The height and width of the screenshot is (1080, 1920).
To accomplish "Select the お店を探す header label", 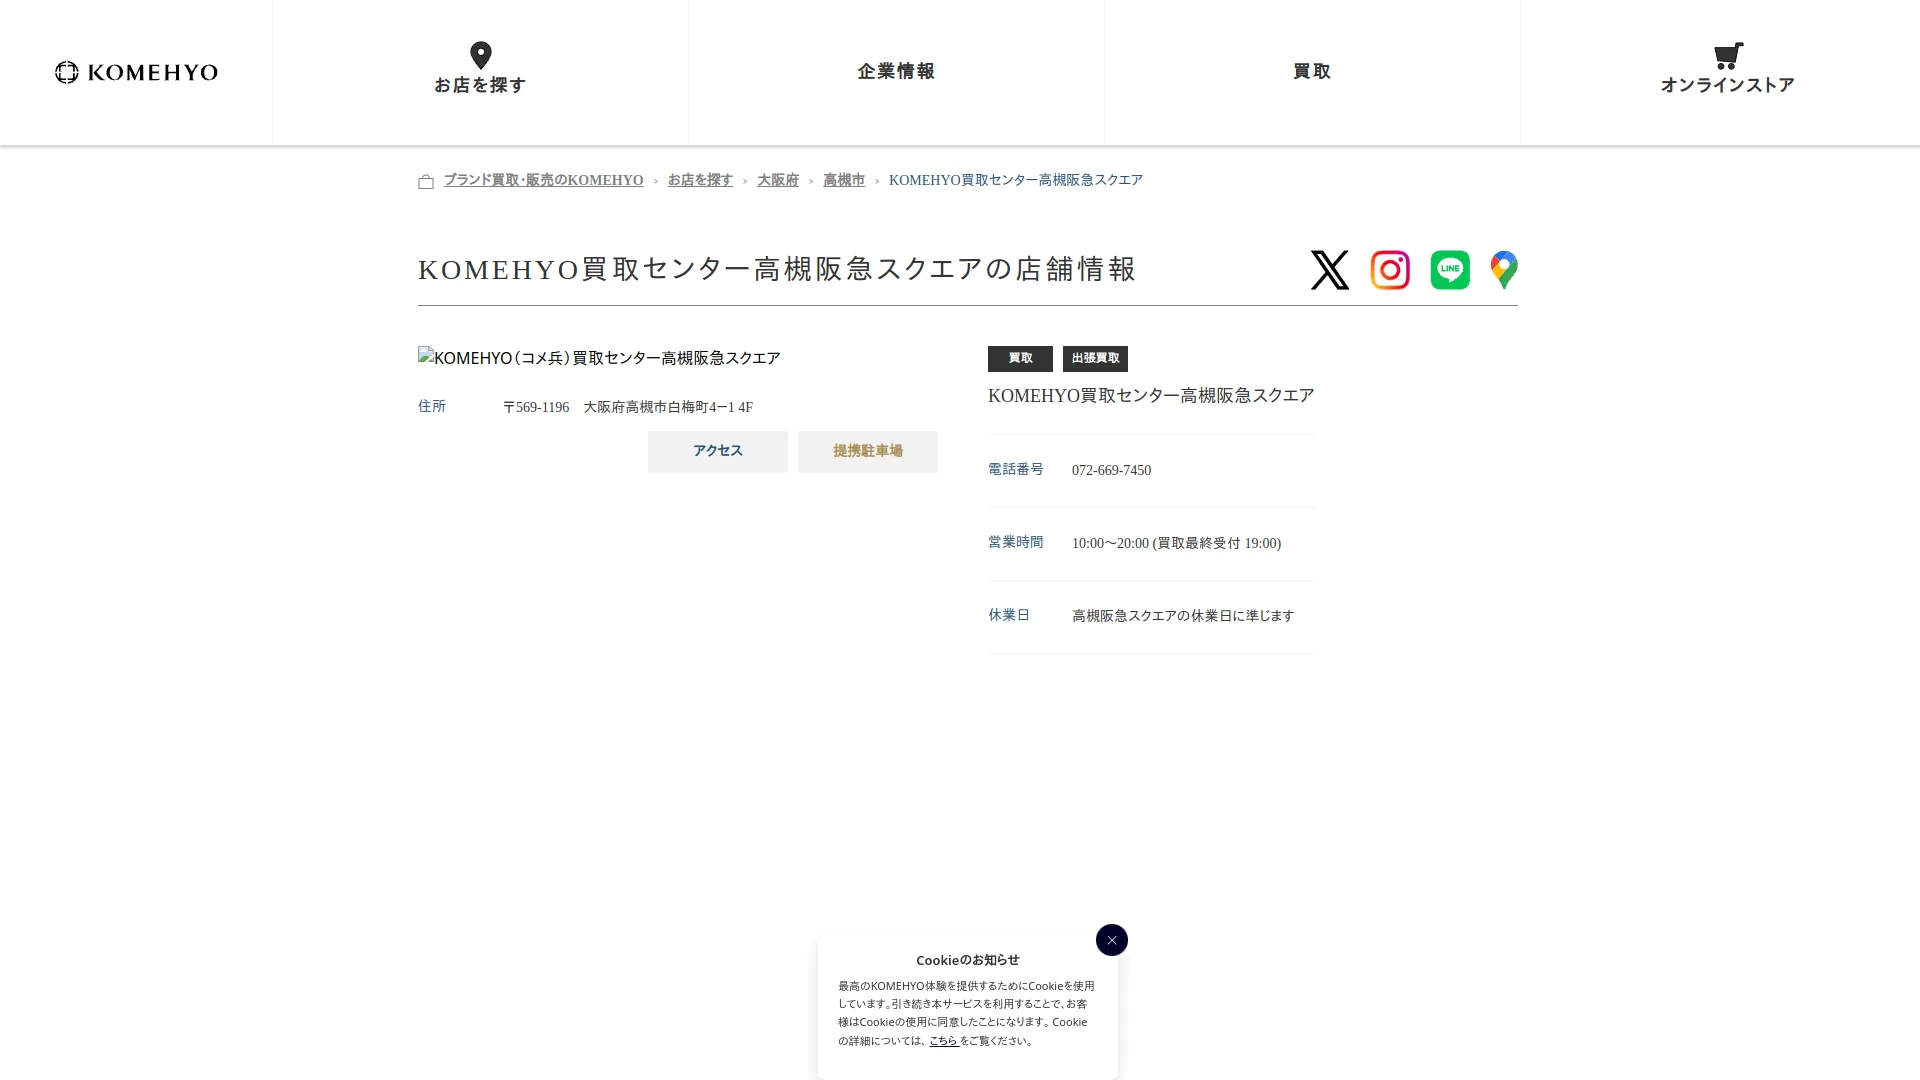I will [x=480, y=86].
